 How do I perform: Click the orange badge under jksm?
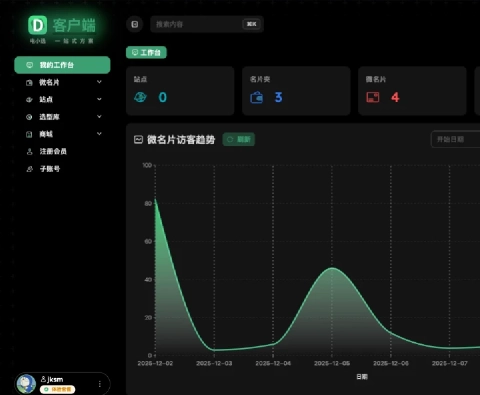coord(57,389)
